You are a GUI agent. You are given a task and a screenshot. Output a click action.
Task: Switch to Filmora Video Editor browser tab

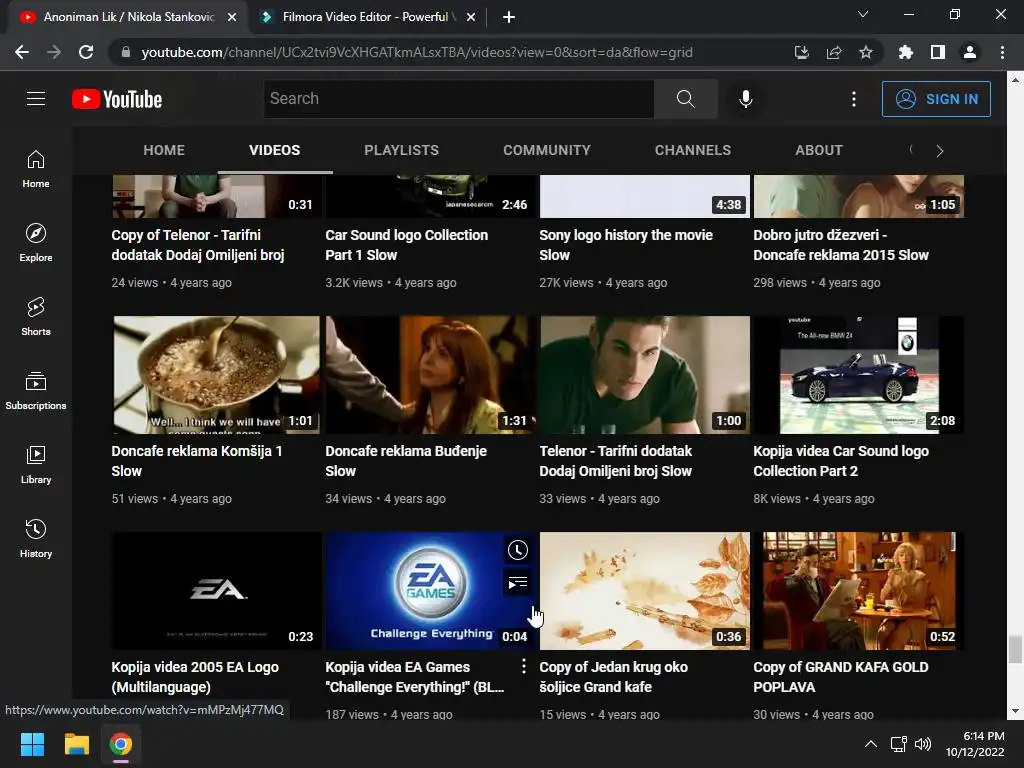coord(365,17)
